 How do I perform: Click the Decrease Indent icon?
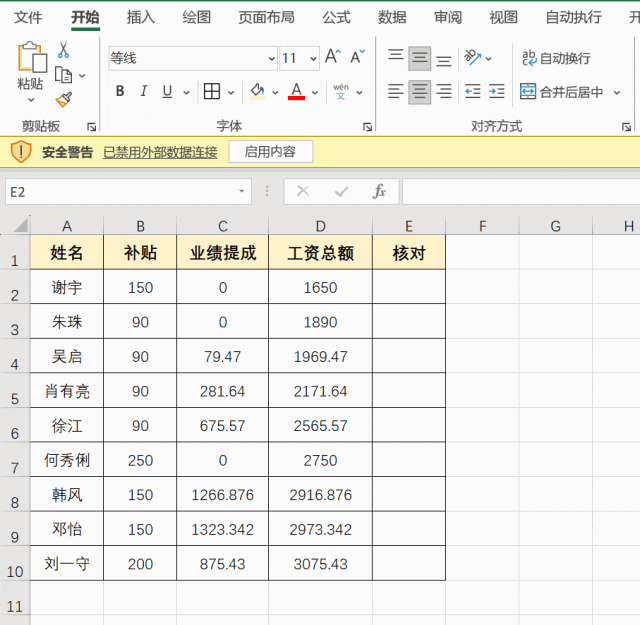coord(472,92)
